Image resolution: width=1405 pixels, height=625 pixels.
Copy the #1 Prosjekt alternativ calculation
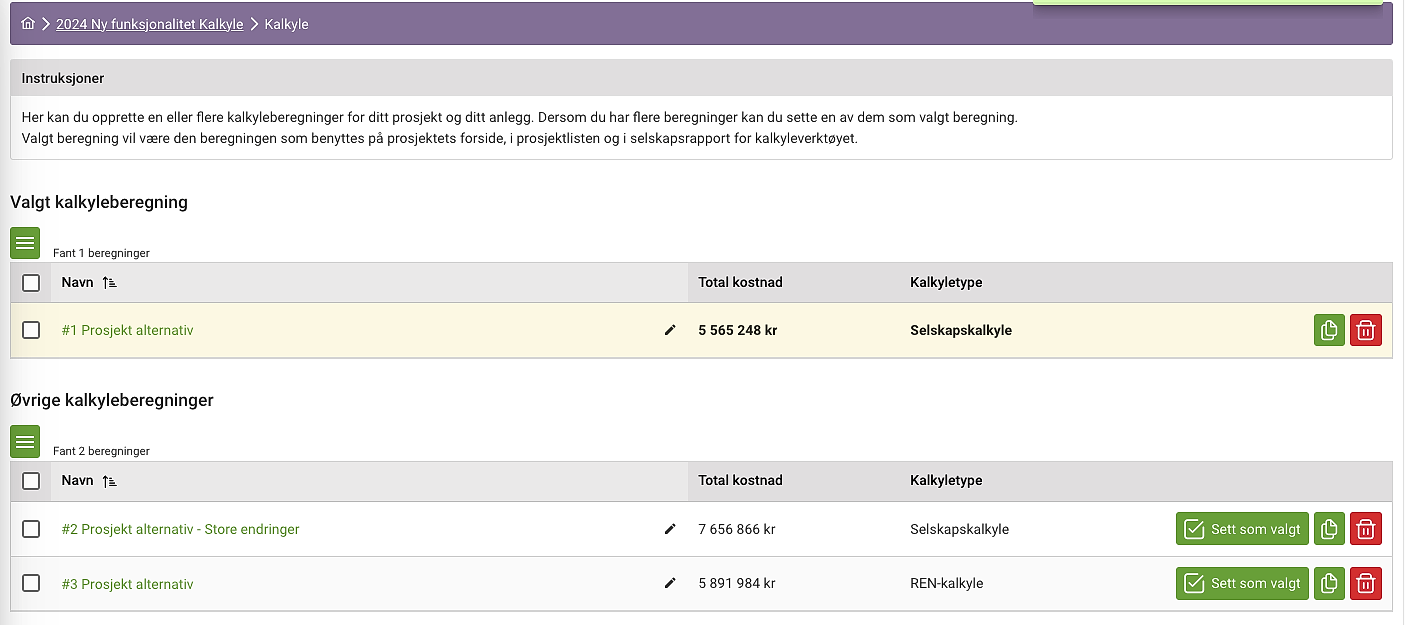tap(1329, 330)
